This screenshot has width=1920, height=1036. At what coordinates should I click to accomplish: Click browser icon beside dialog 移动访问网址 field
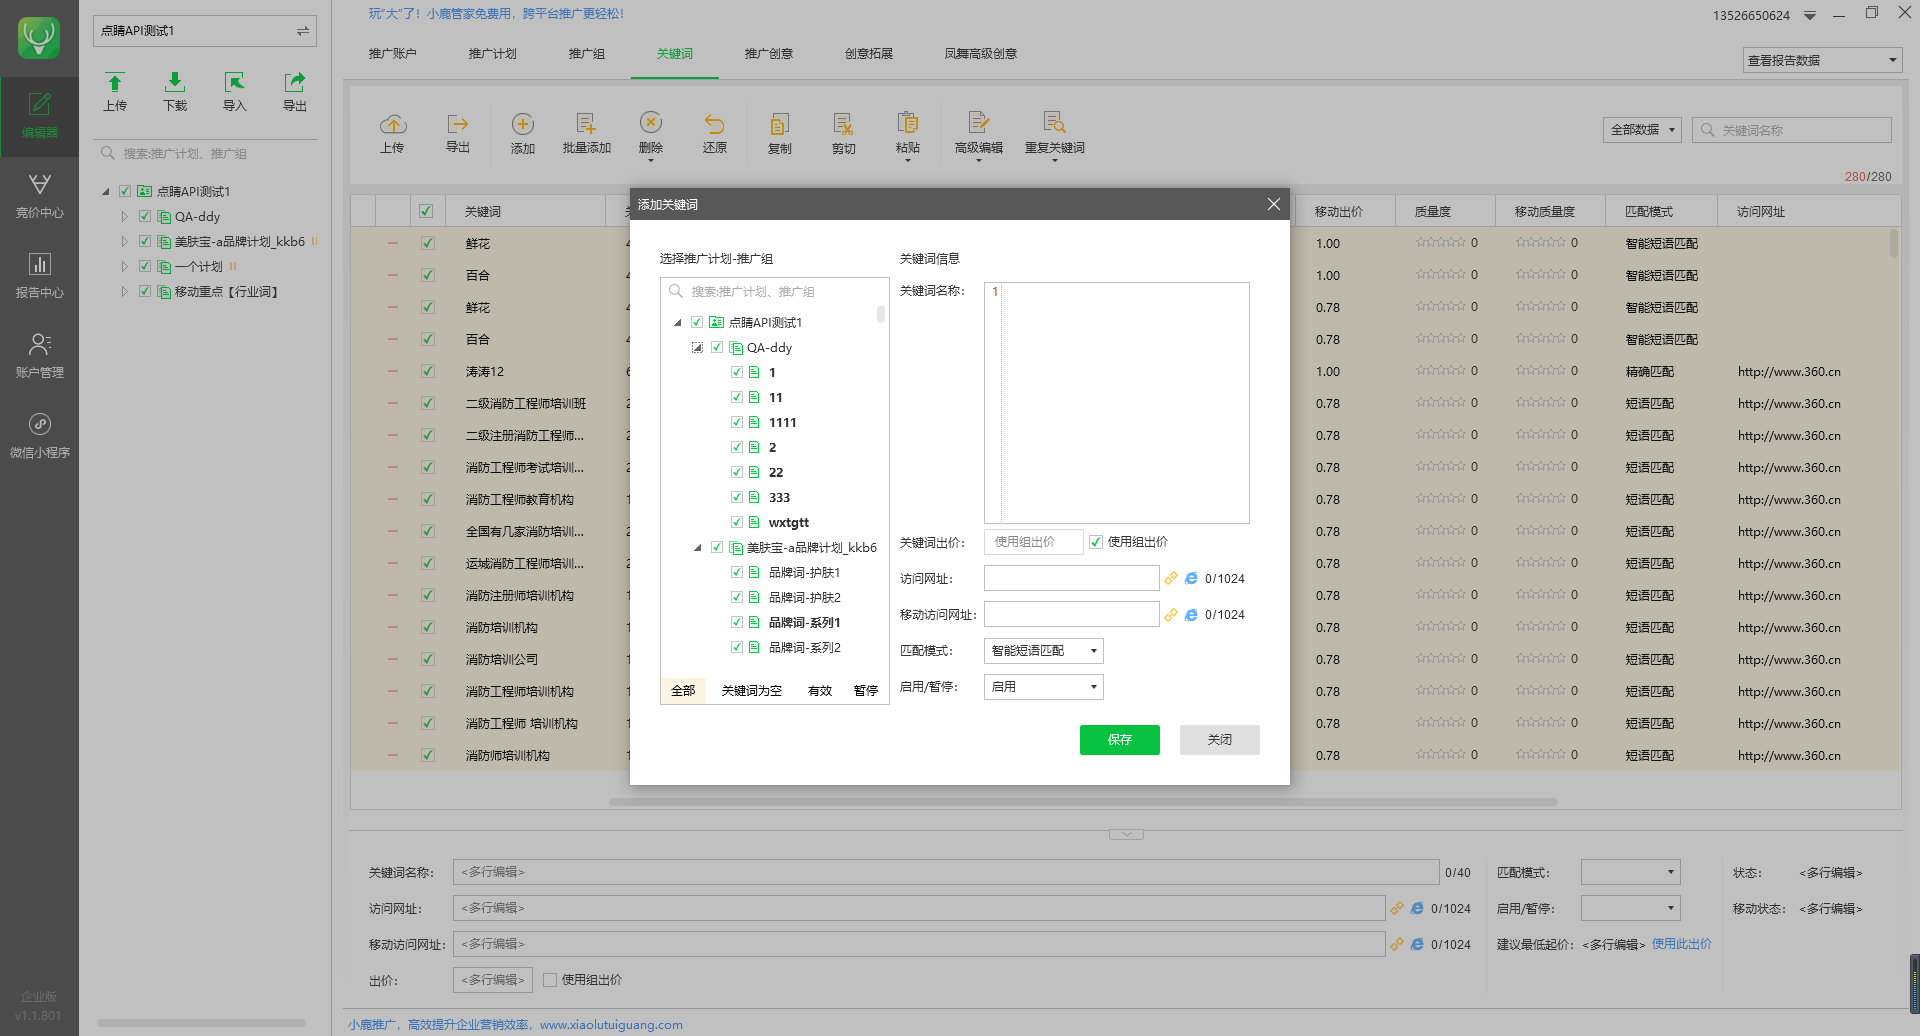(1191, 615)
